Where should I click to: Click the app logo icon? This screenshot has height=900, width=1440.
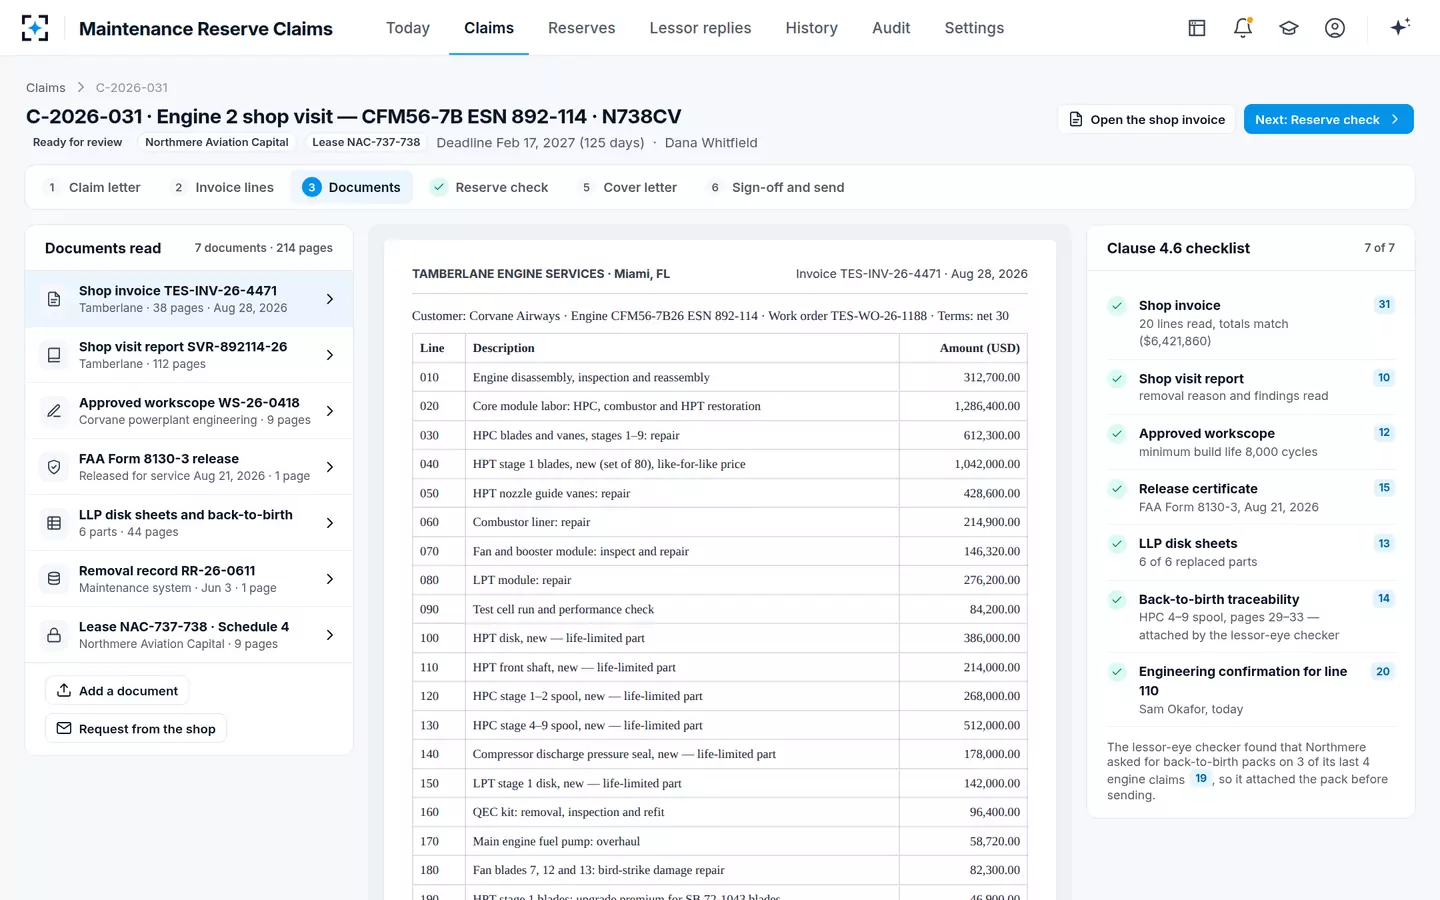pyautogui.click(x=35, y=28)
